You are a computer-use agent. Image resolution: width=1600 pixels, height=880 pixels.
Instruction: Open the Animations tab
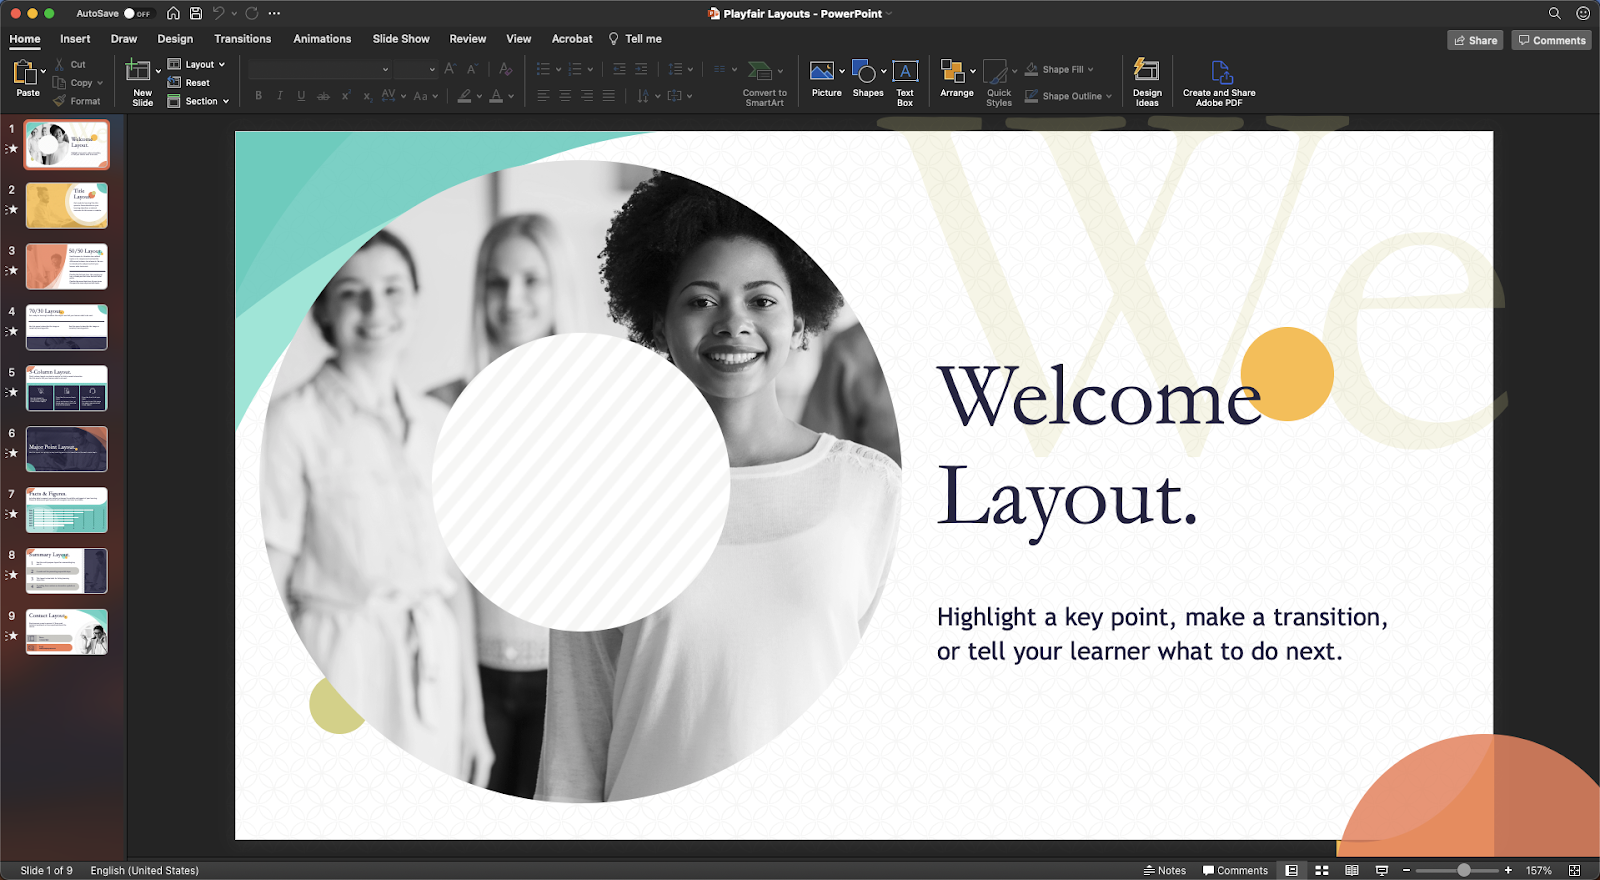click(x=322, y=39)
